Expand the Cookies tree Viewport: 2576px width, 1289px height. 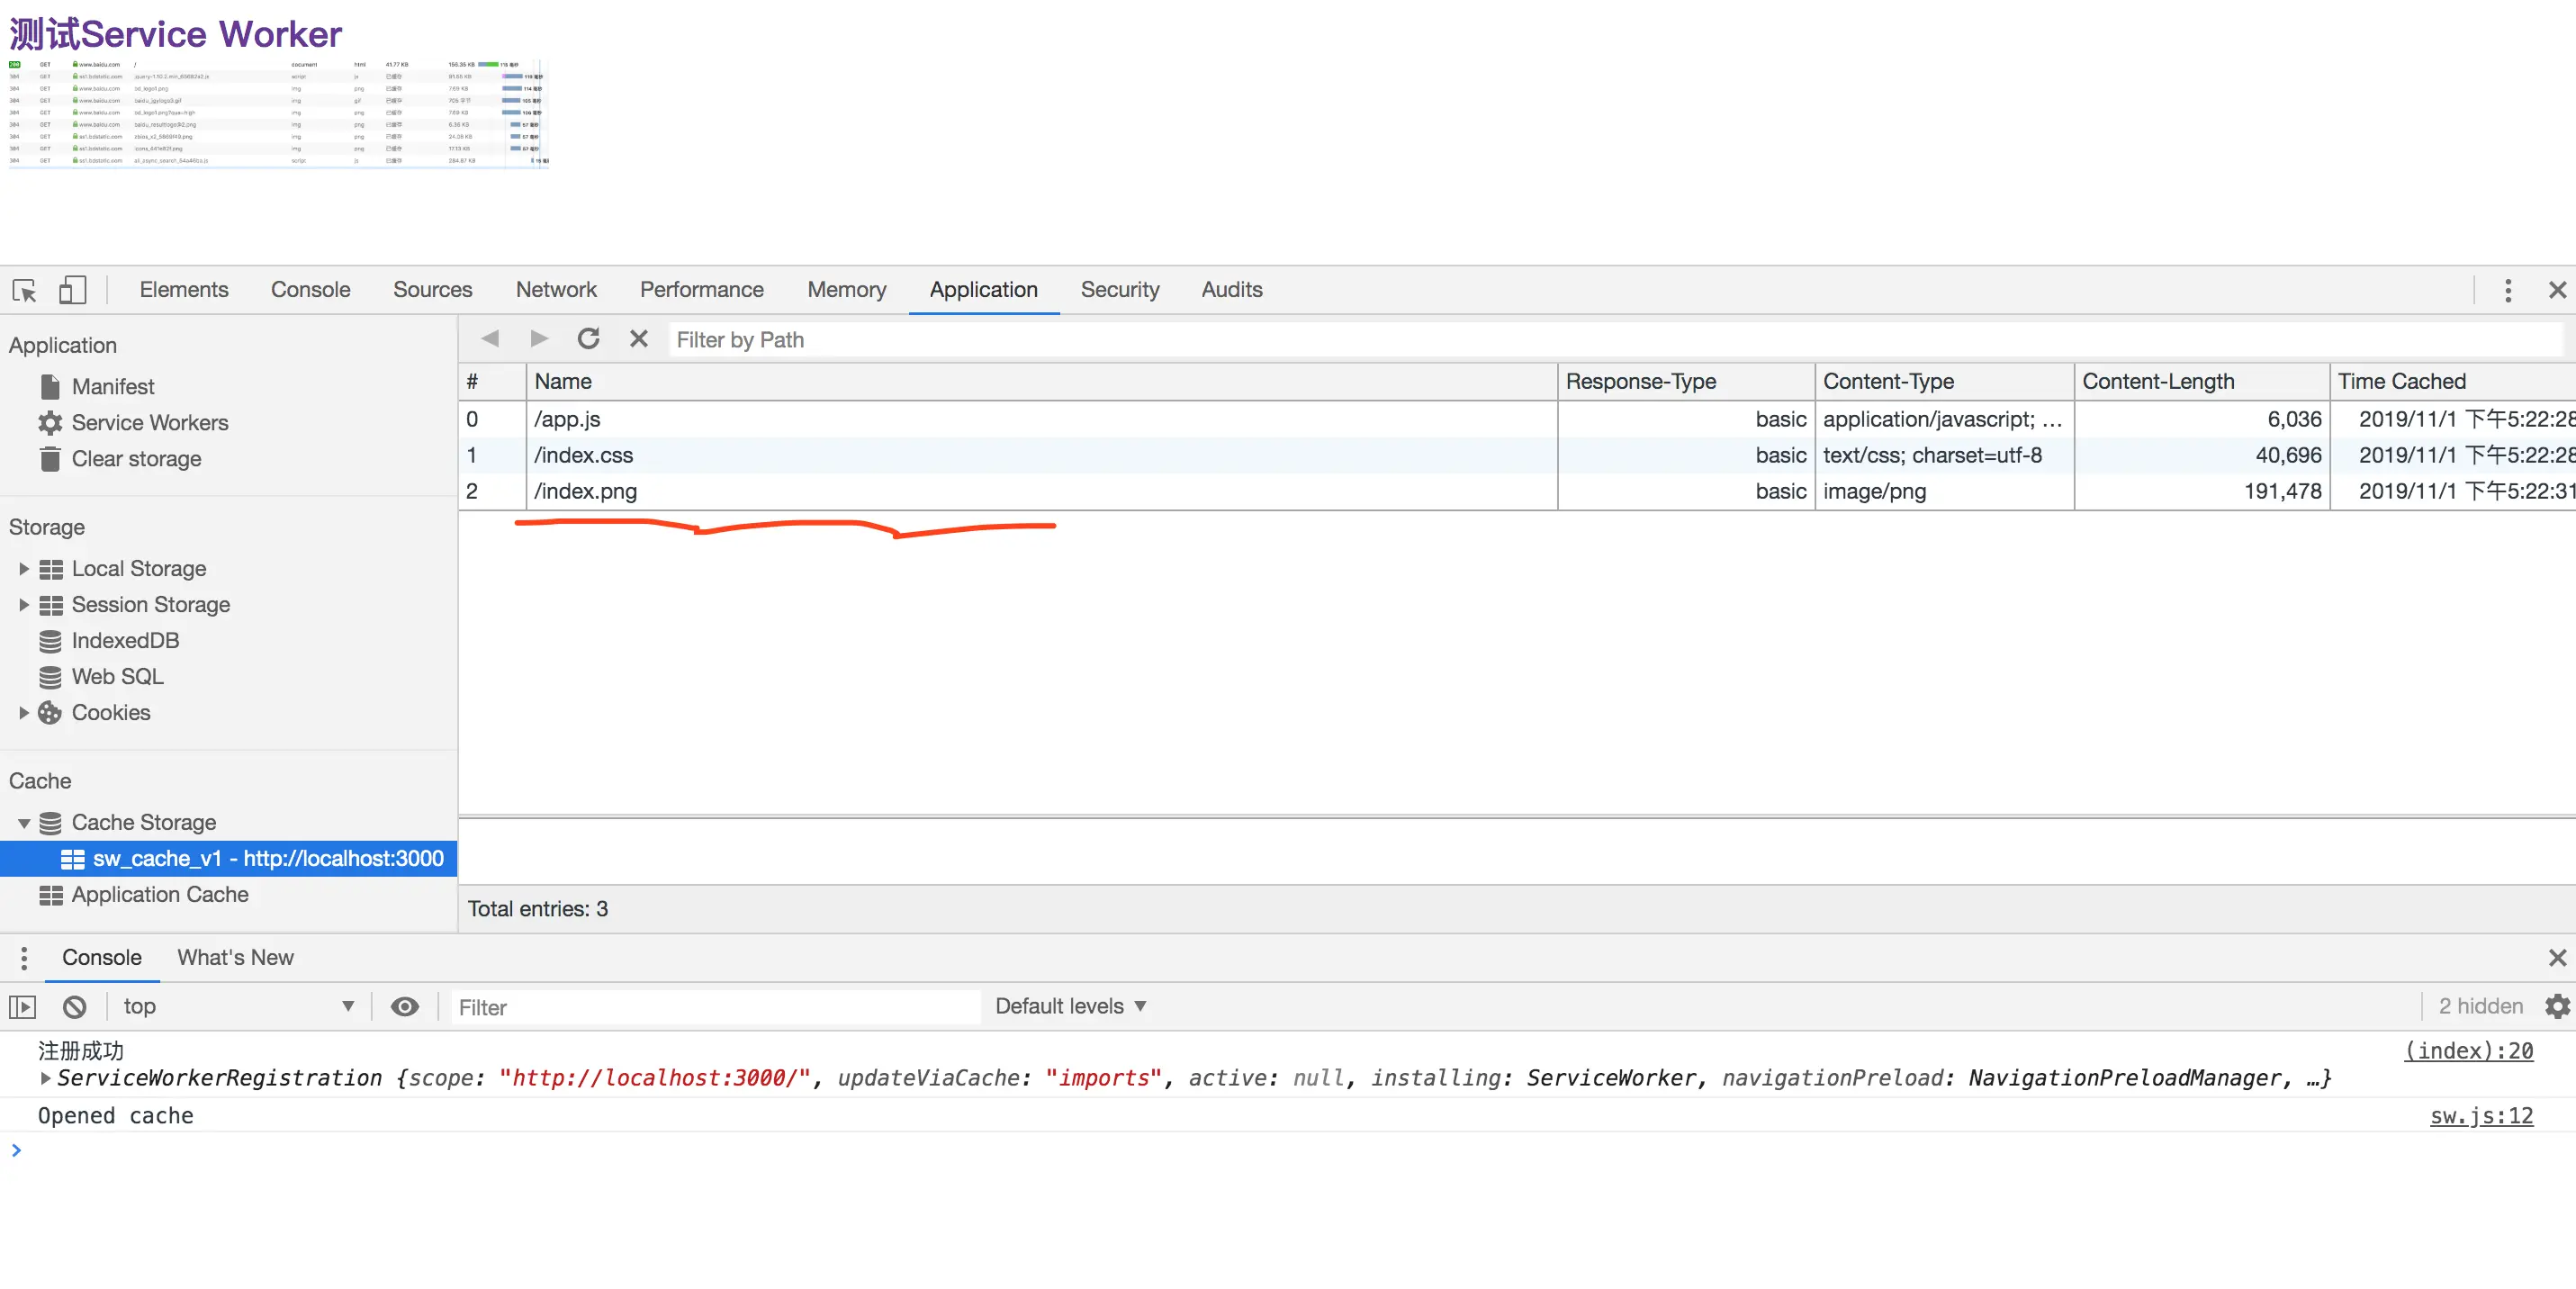[23, 712]
